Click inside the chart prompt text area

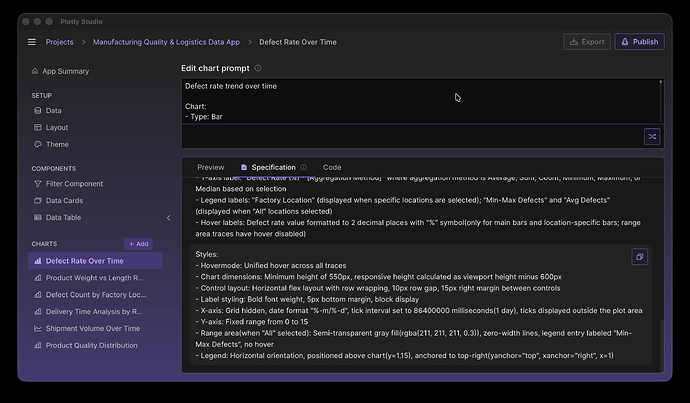click(x=400, y=100)
